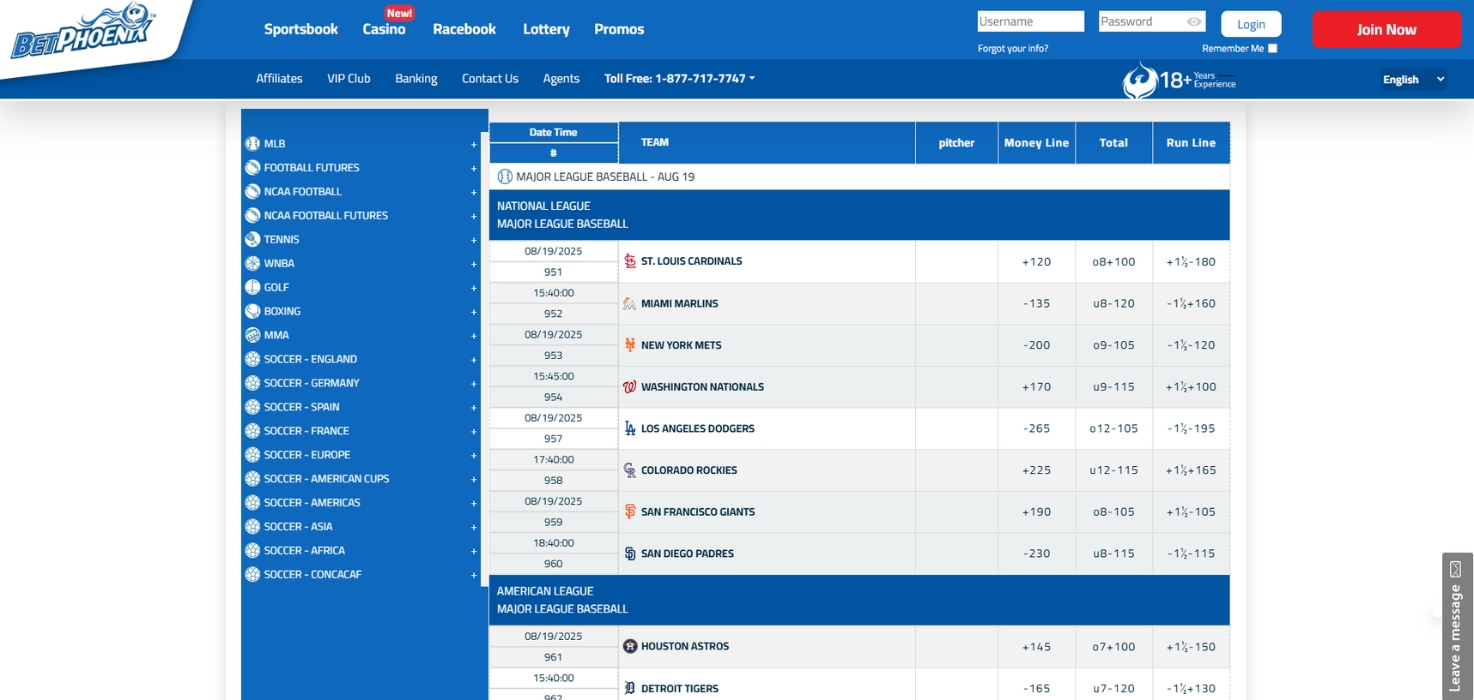Click the Password input field
1474x700 pixels.
pos(1152,21)
